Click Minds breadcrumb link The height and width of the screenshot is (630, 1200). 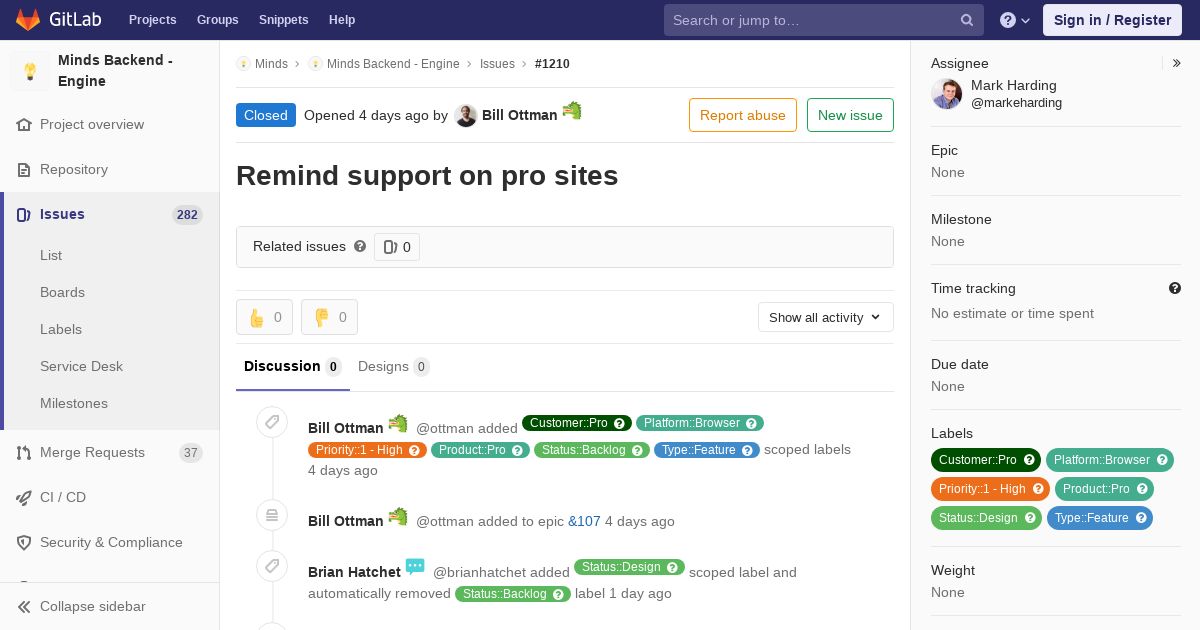click(271, 64)
